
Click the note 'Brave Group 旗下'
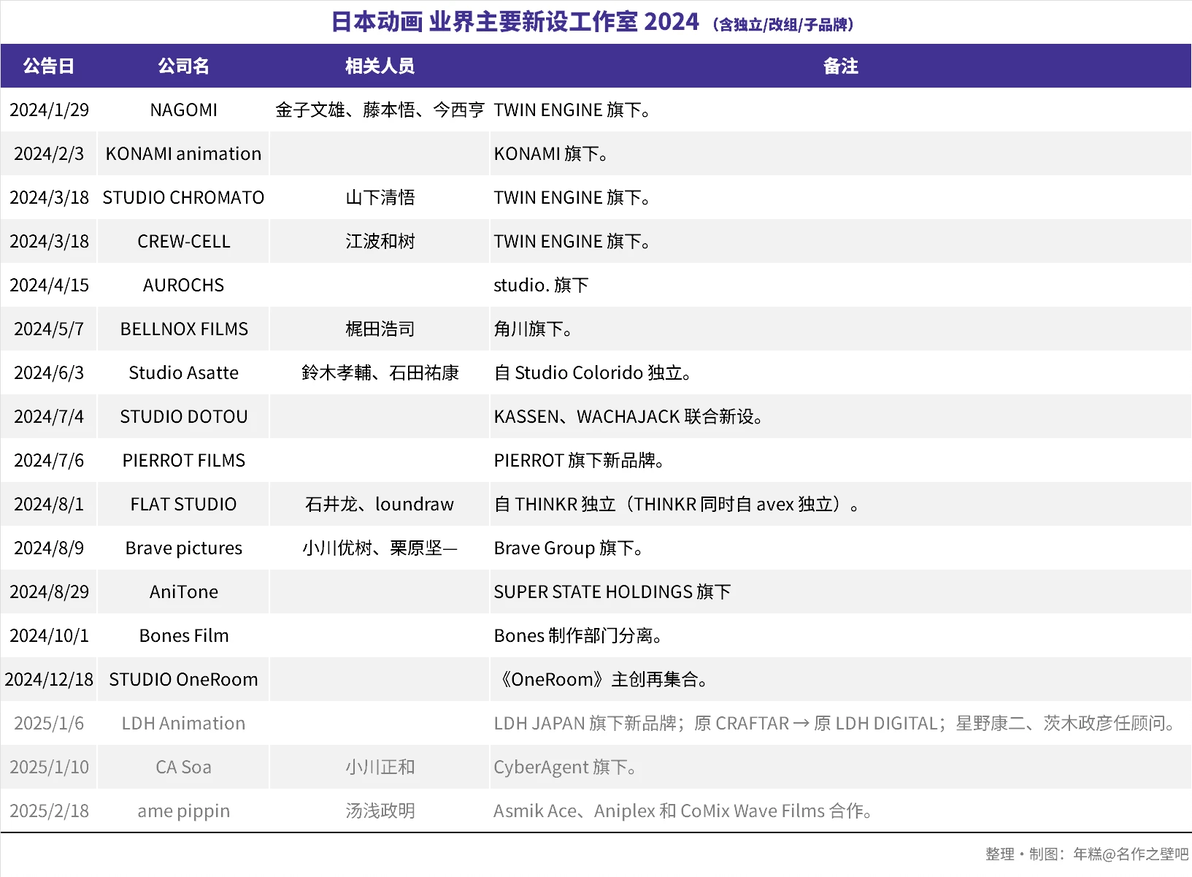point(568,548)
